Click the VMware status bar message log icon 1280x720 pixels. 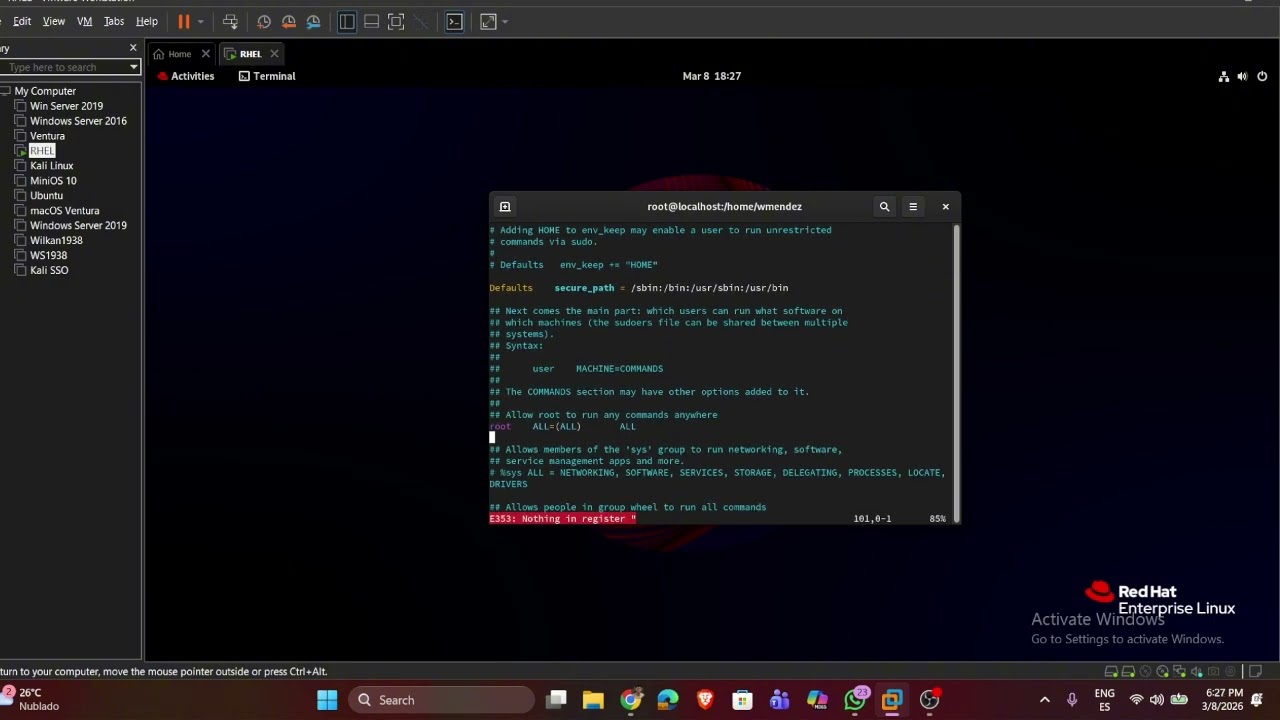click(x=1255, y=671)
